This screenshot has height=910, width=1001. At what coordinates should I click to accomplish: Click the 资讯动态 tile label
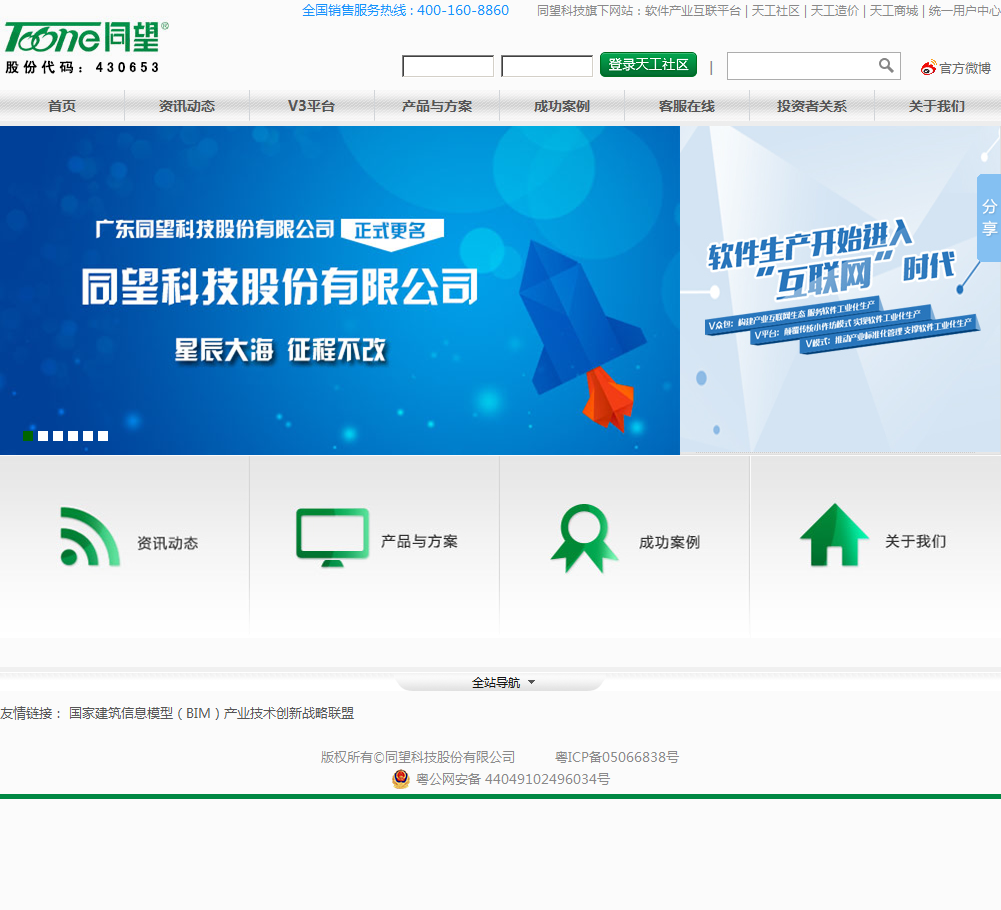(167, 543)
